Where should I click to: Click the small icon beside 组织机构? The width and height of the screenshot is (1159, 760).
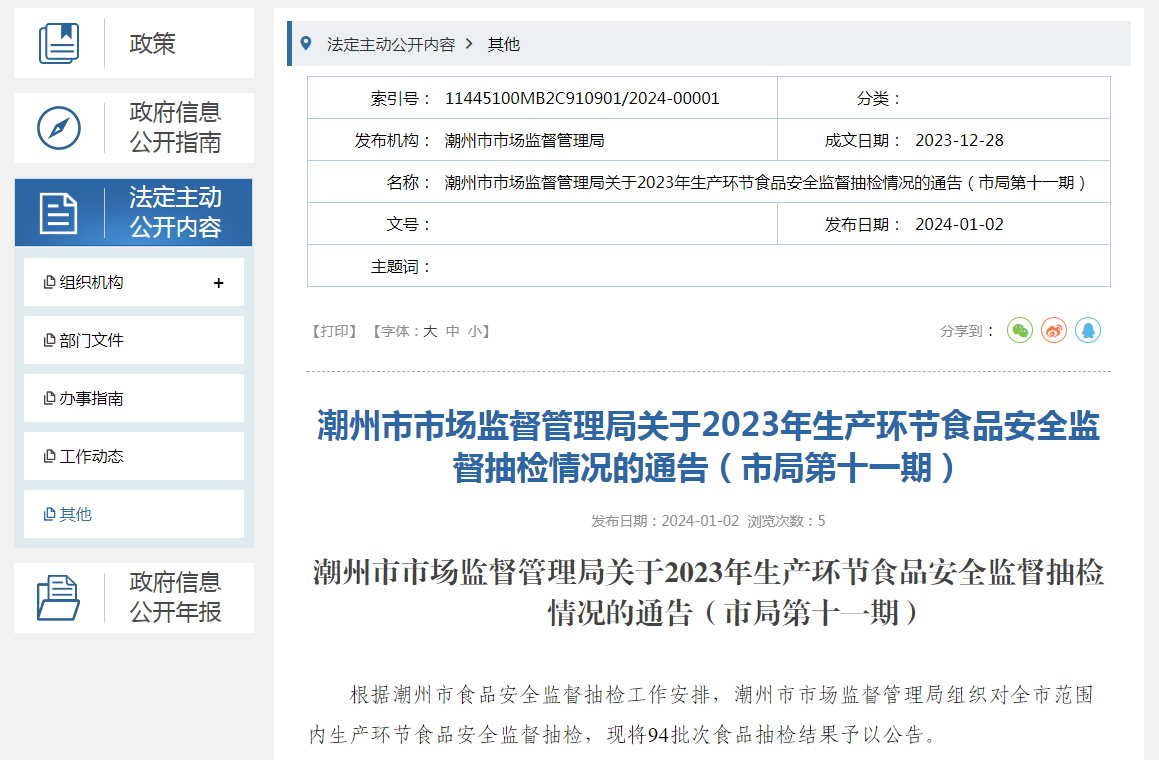[x=50, y=282]
